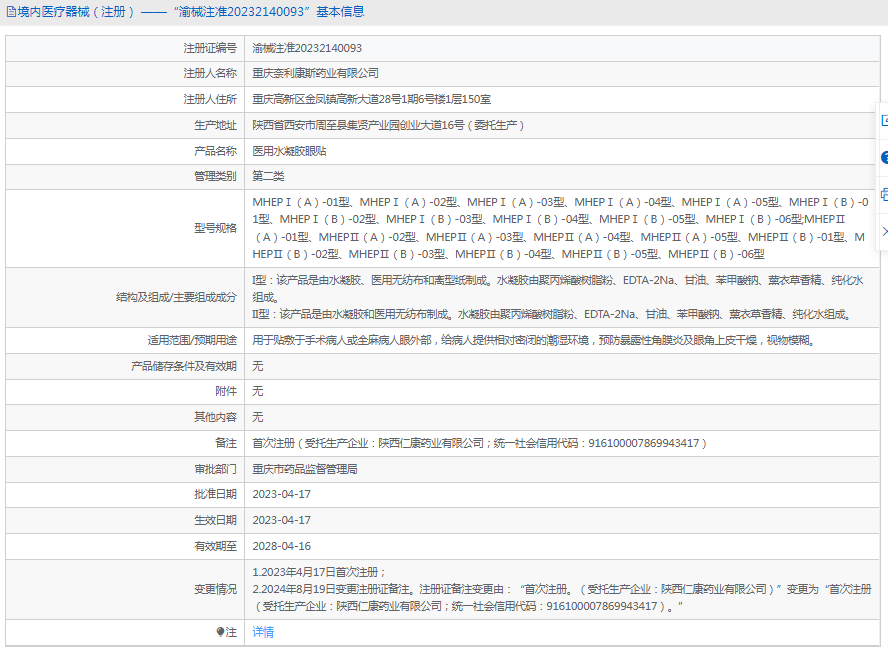
Task: Click the 注册人住所 address value
Action: [x=371, y=100]
